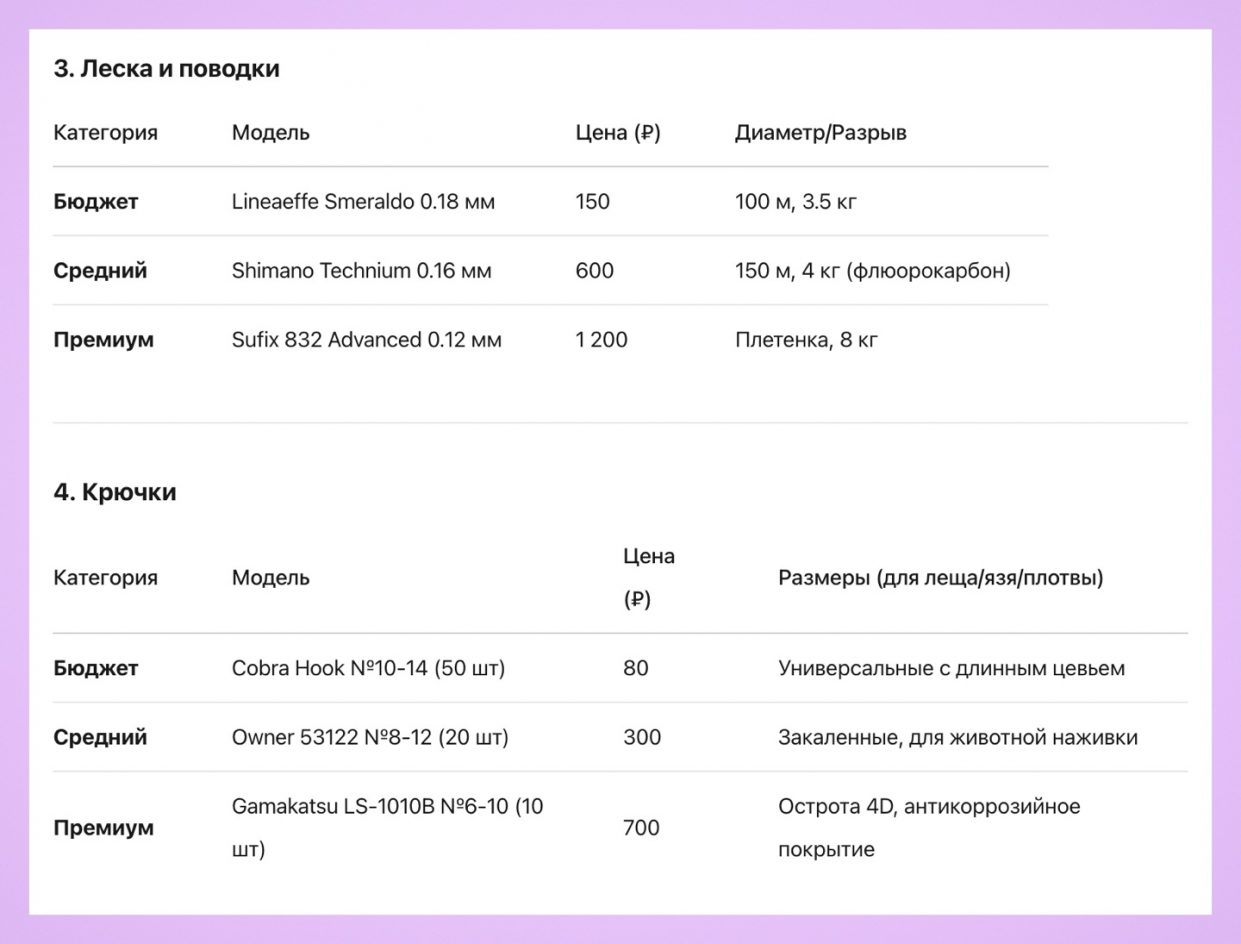Select the "Диаметр/Разрыв" column header
Screen dimensions: 1241x944
tap(820, 133)
